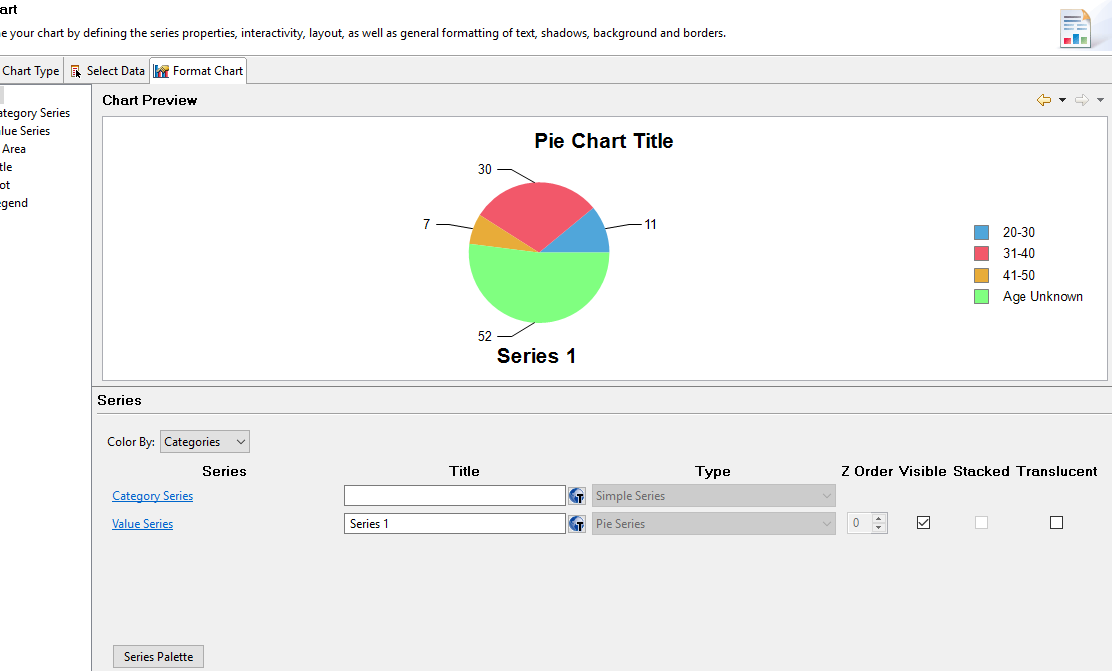1112x671 pixels.
Task: Open text editor icon for Value Series title
Action: click(x=577, y=523)
